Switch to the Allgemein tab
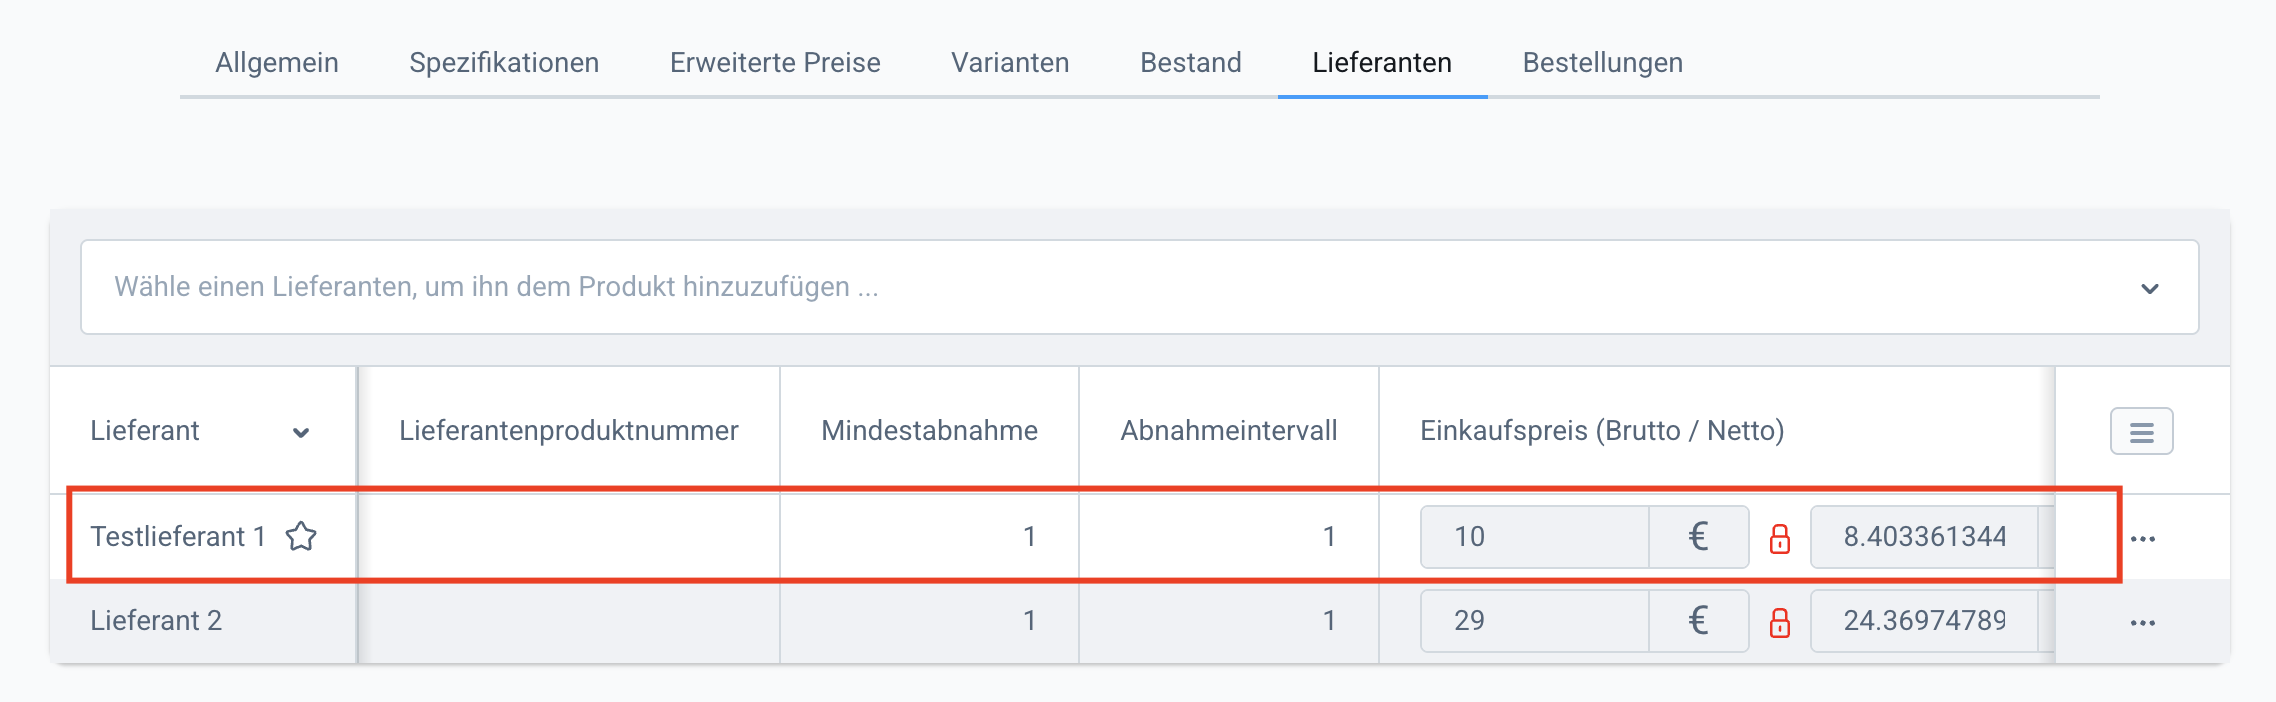 pyautogui.click(x=277, y=63)
